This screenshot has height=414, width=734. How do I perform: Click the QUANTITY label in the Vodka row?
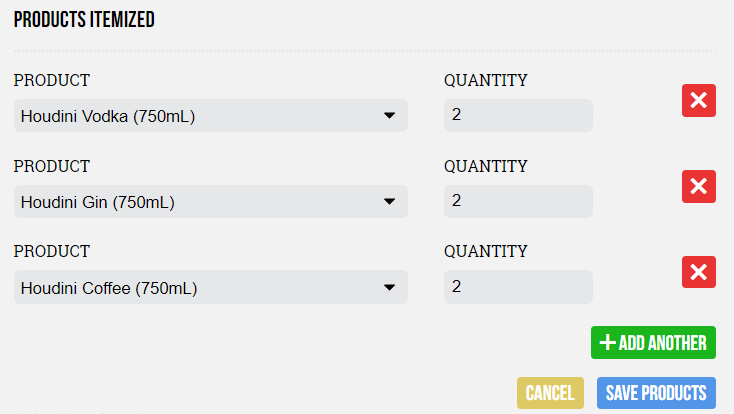[x=486, y=81]
